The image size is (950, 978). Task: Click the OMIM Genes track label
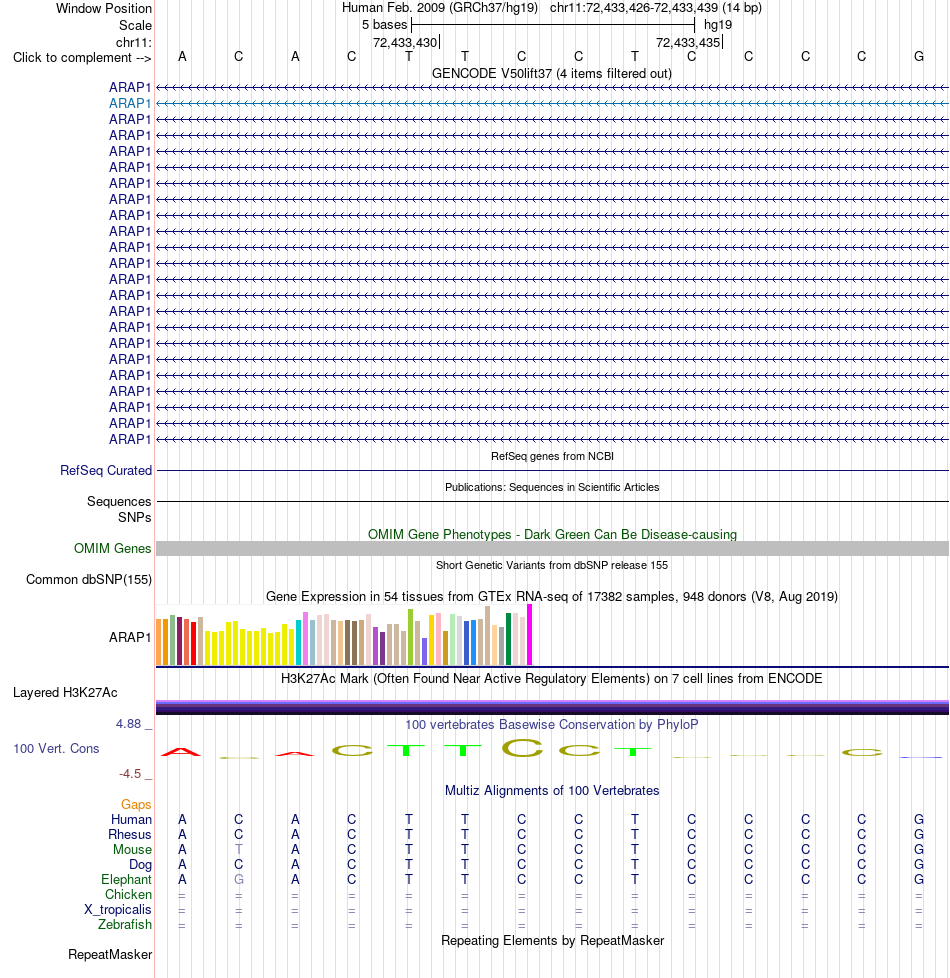point(112,548)
